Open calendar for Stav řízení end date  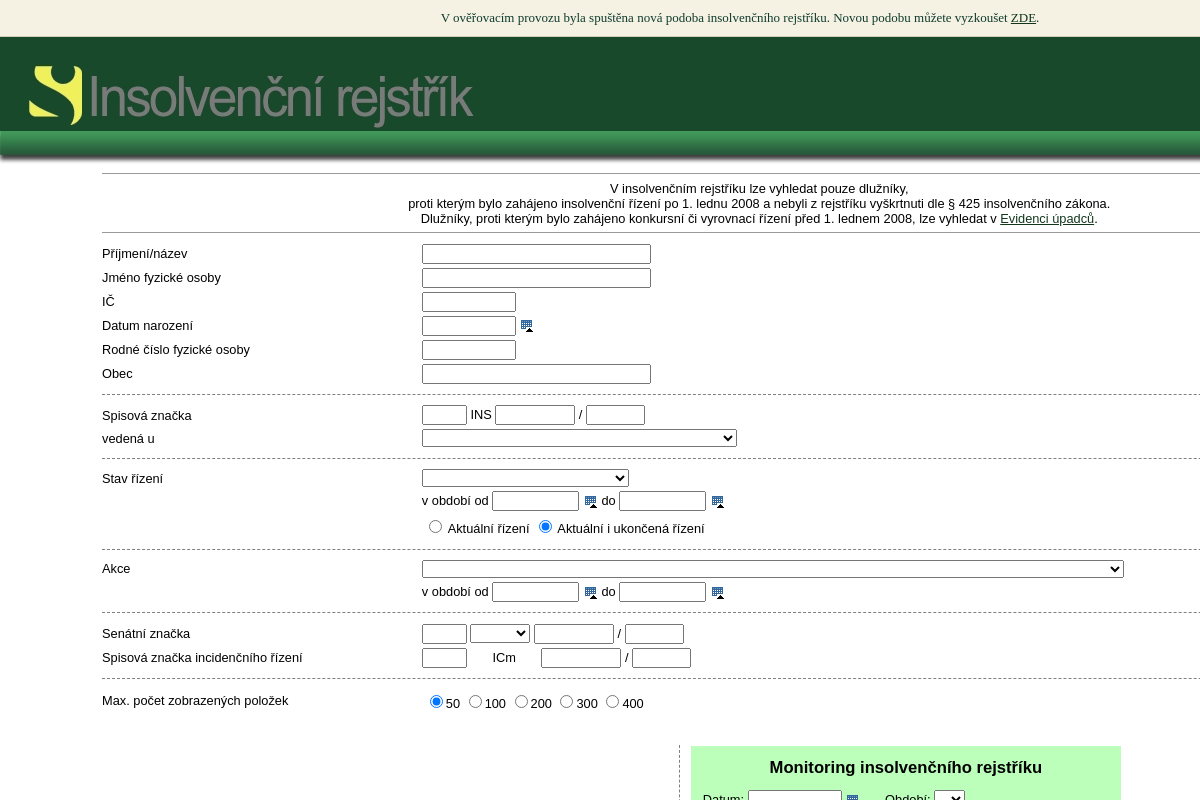pyautogui.click(x=718, y=502)
